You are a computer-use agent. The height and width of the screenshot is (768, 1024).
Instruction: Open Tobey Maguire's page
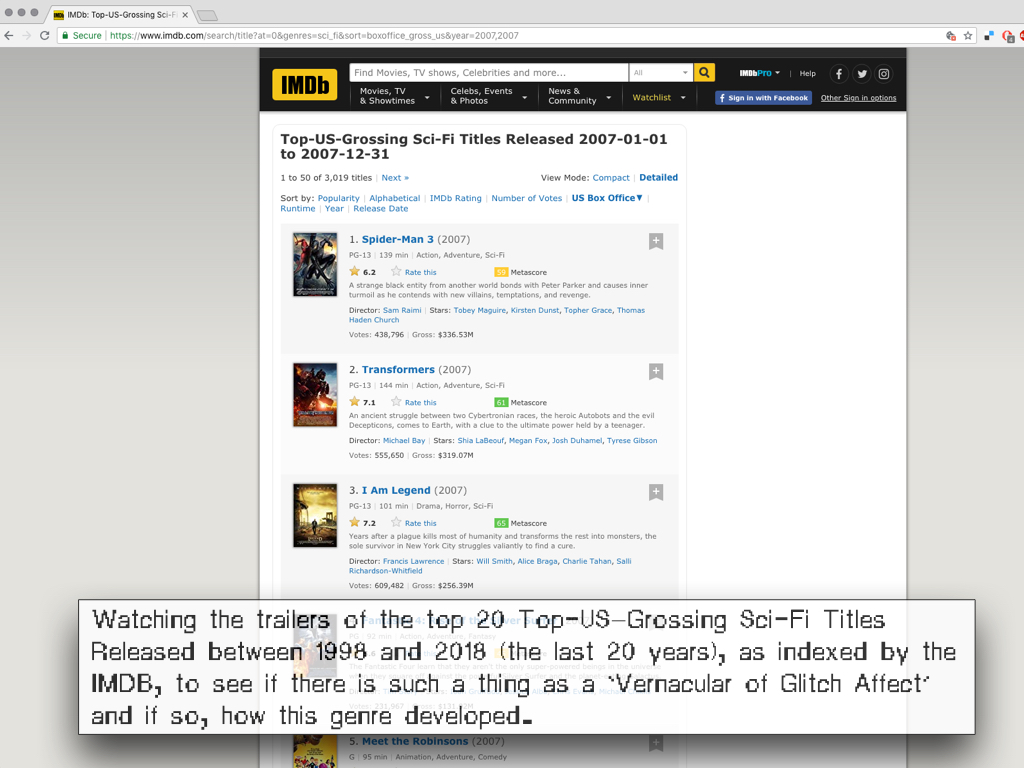coord(479,310)
